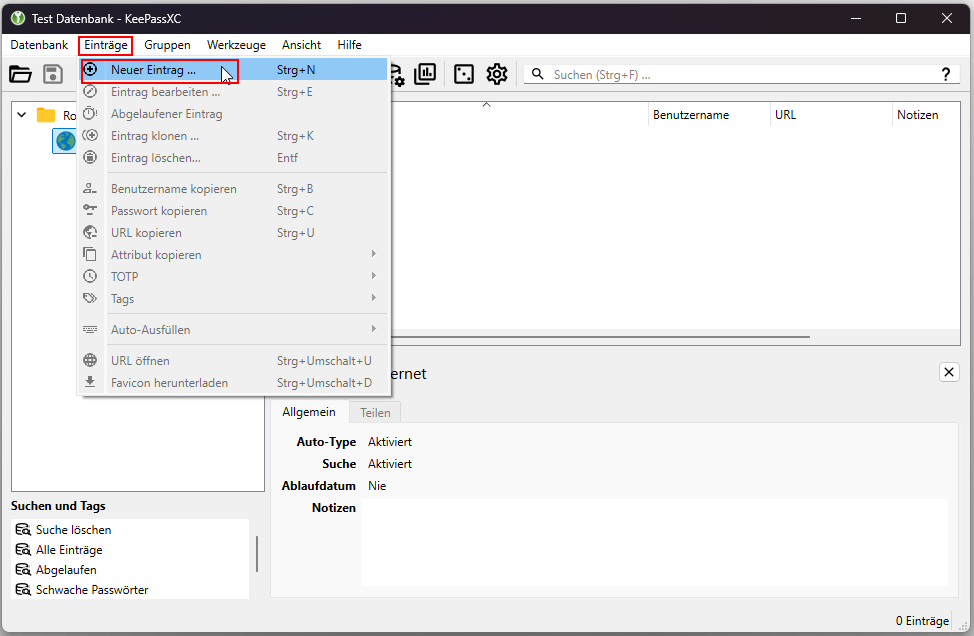Open settings gear icon in toolbar

pos(497,74)
